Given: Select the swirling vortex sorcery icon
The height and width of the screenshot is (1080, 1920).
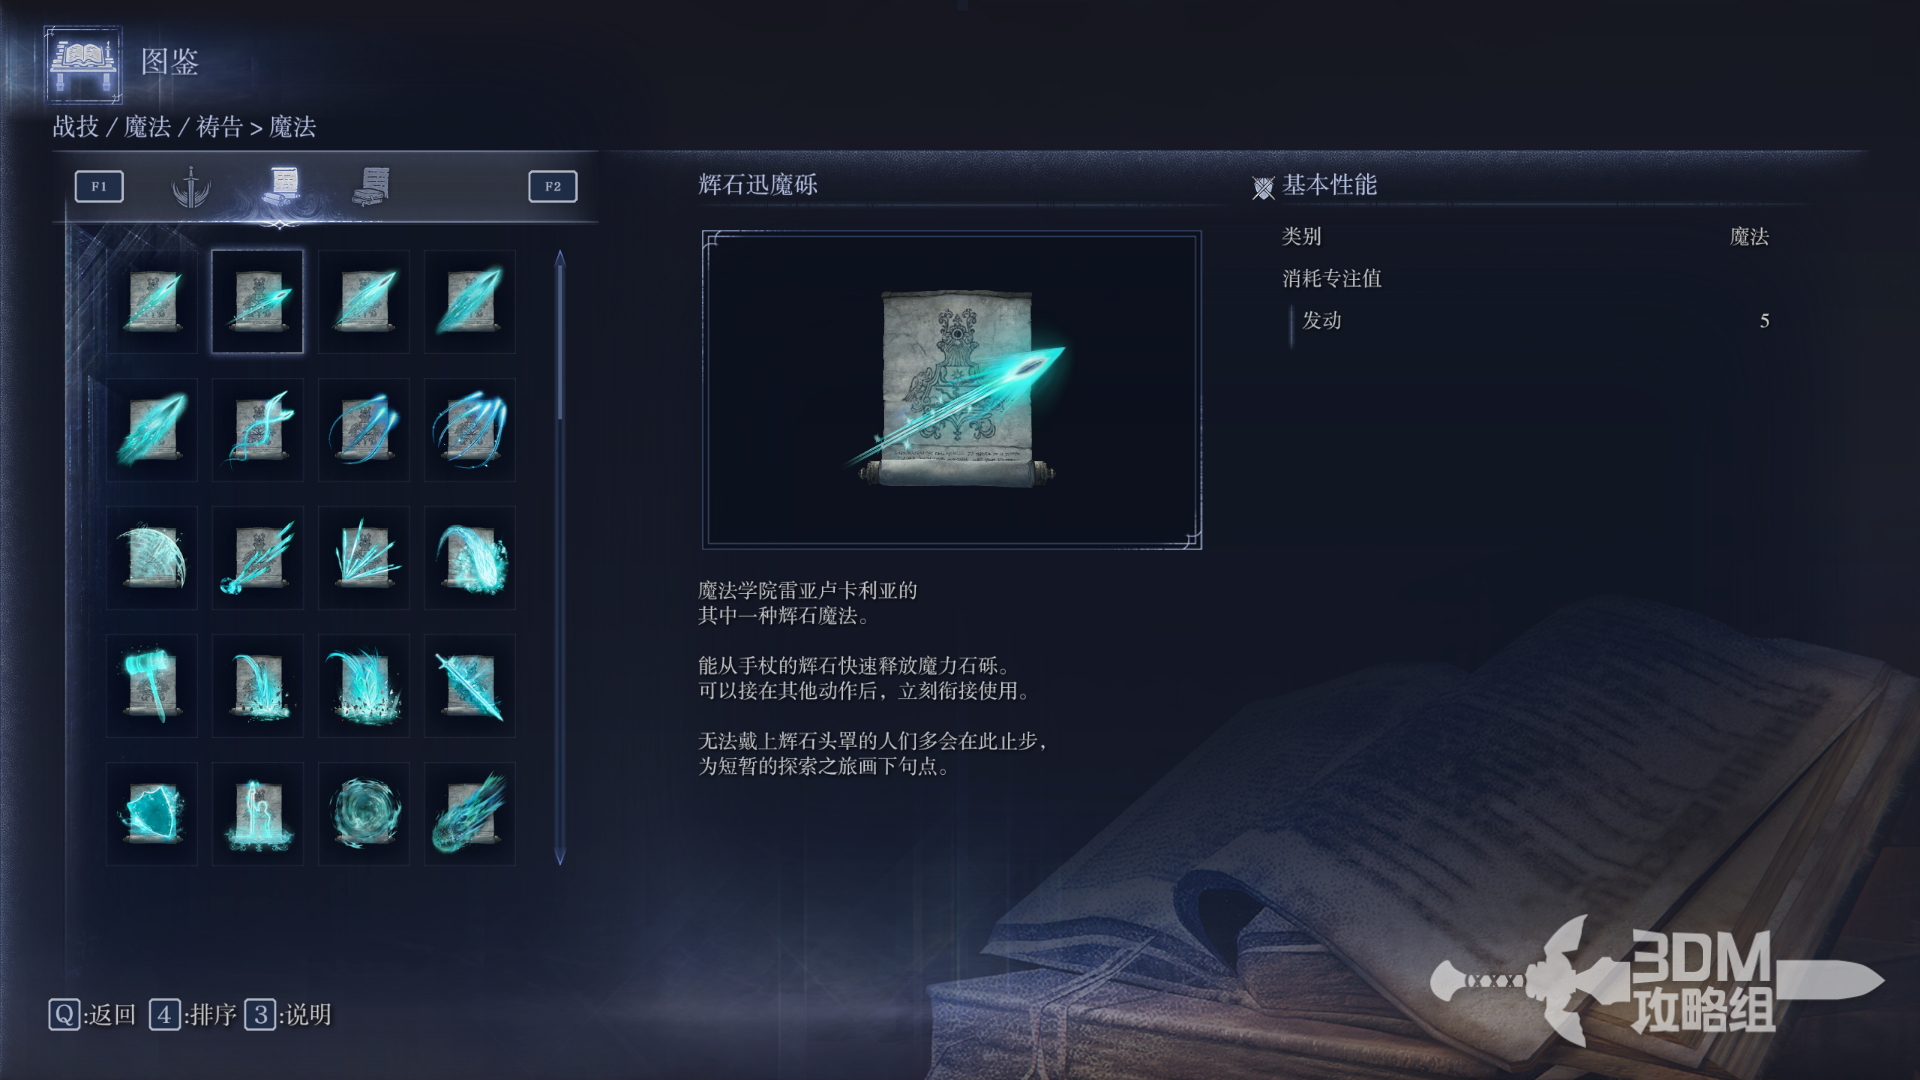Looking at the screenshot, I should click(x=364, y=814).
